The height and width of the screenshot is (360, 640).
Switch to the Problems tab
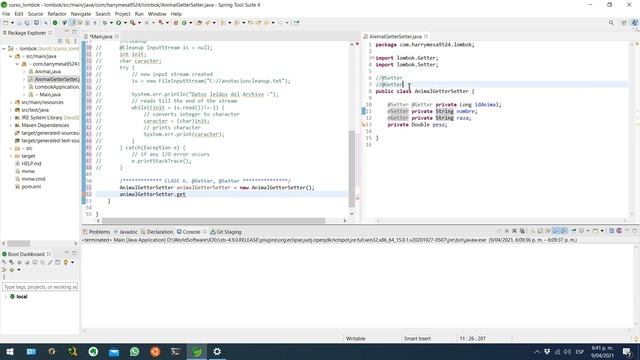point(96,231)
